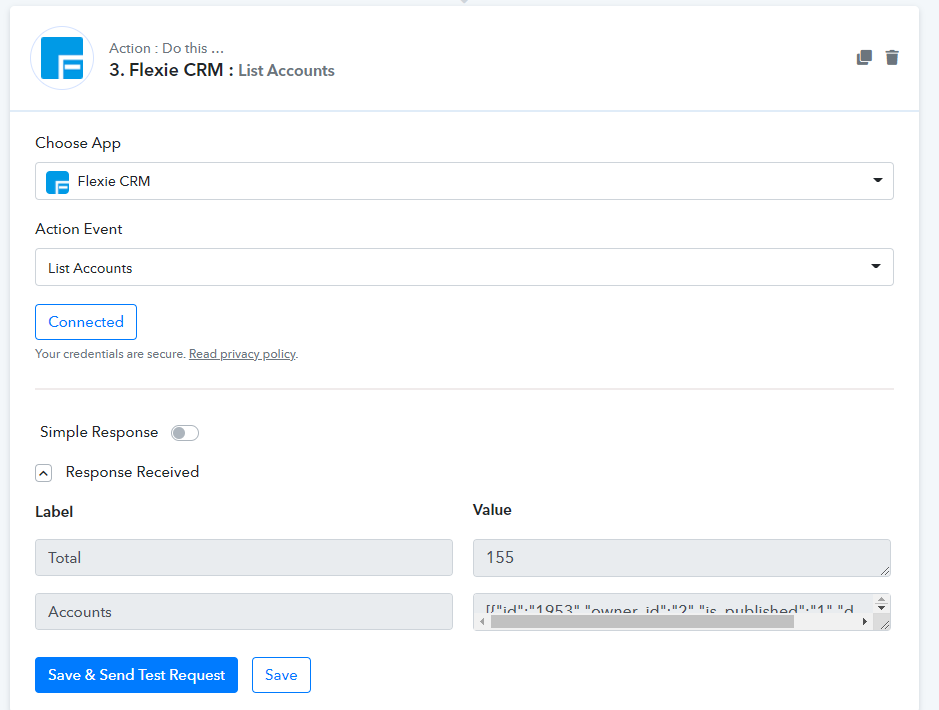
Task: Open the Choose App dropdown showing Flexie CRM
Action: pyautogui.click(x=464, y=181)
